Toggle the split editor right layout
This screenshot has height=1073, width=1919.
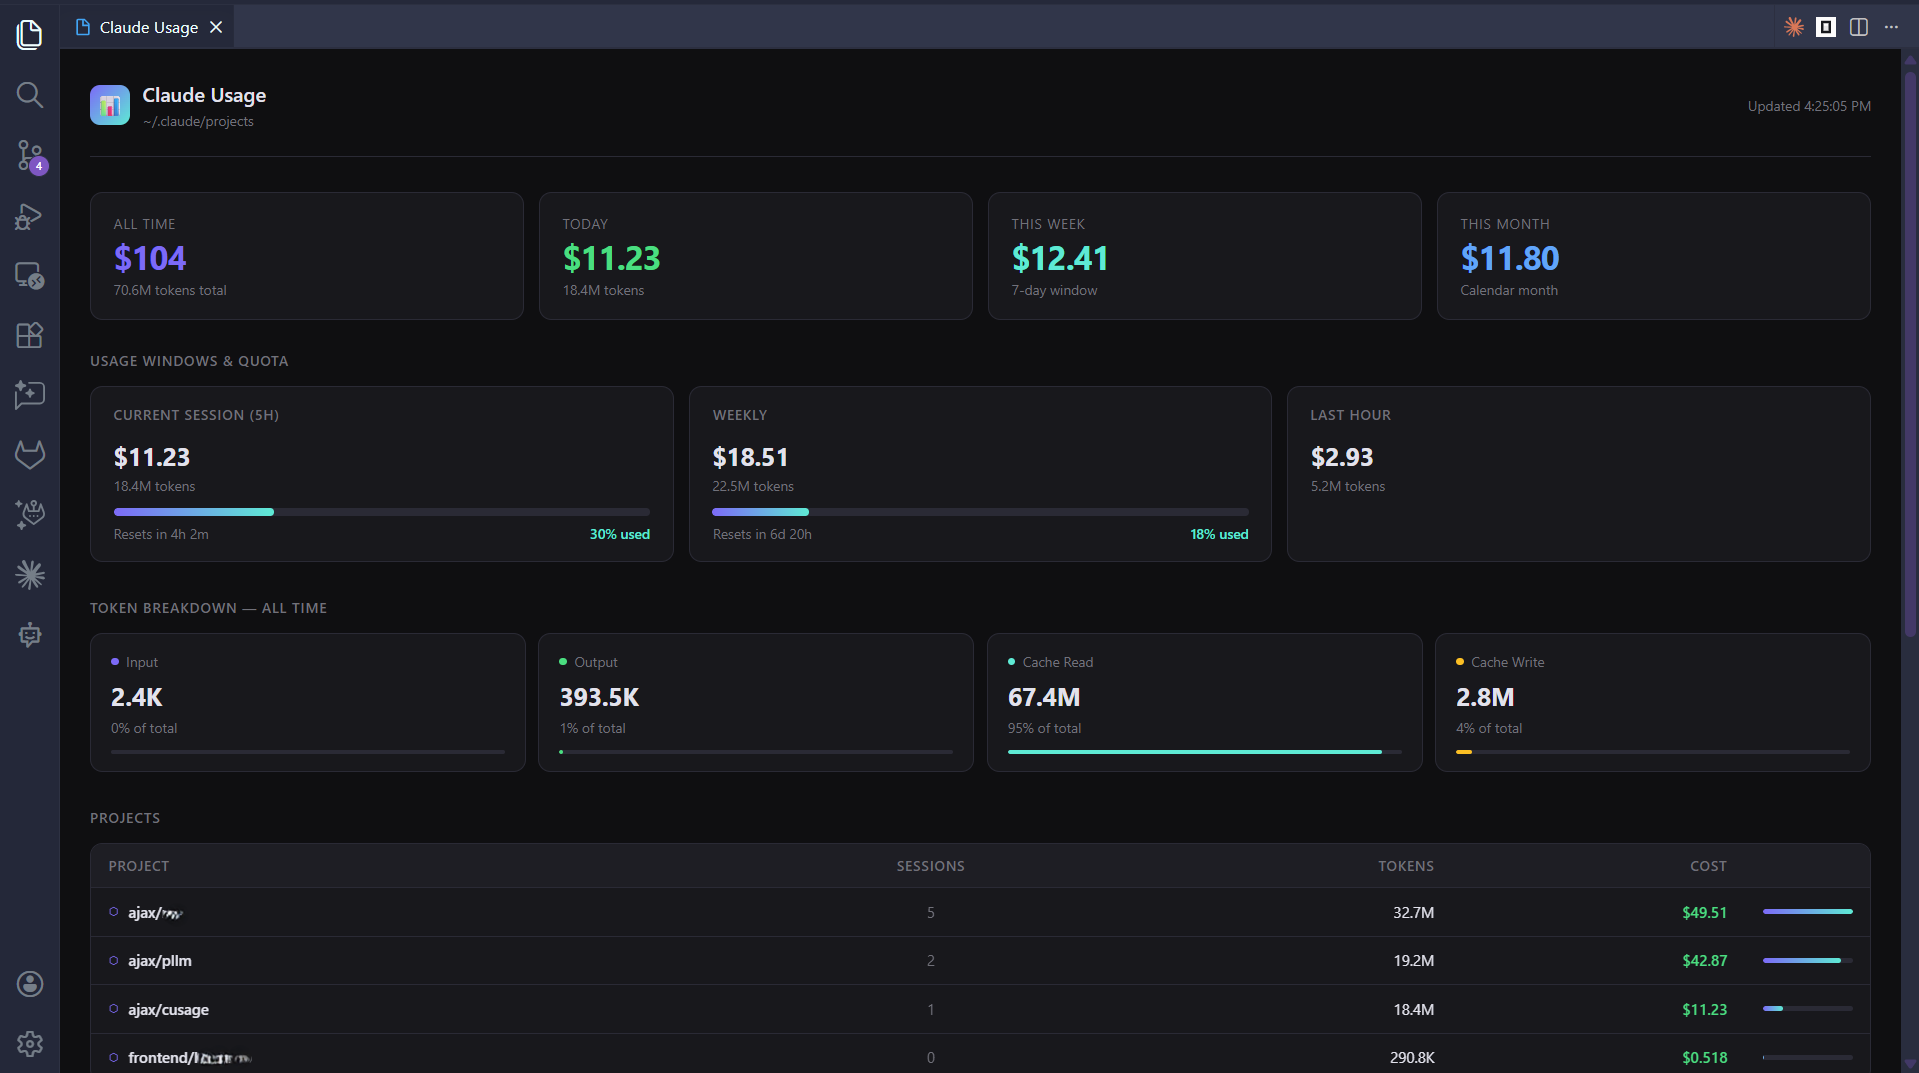point(1859,27)
